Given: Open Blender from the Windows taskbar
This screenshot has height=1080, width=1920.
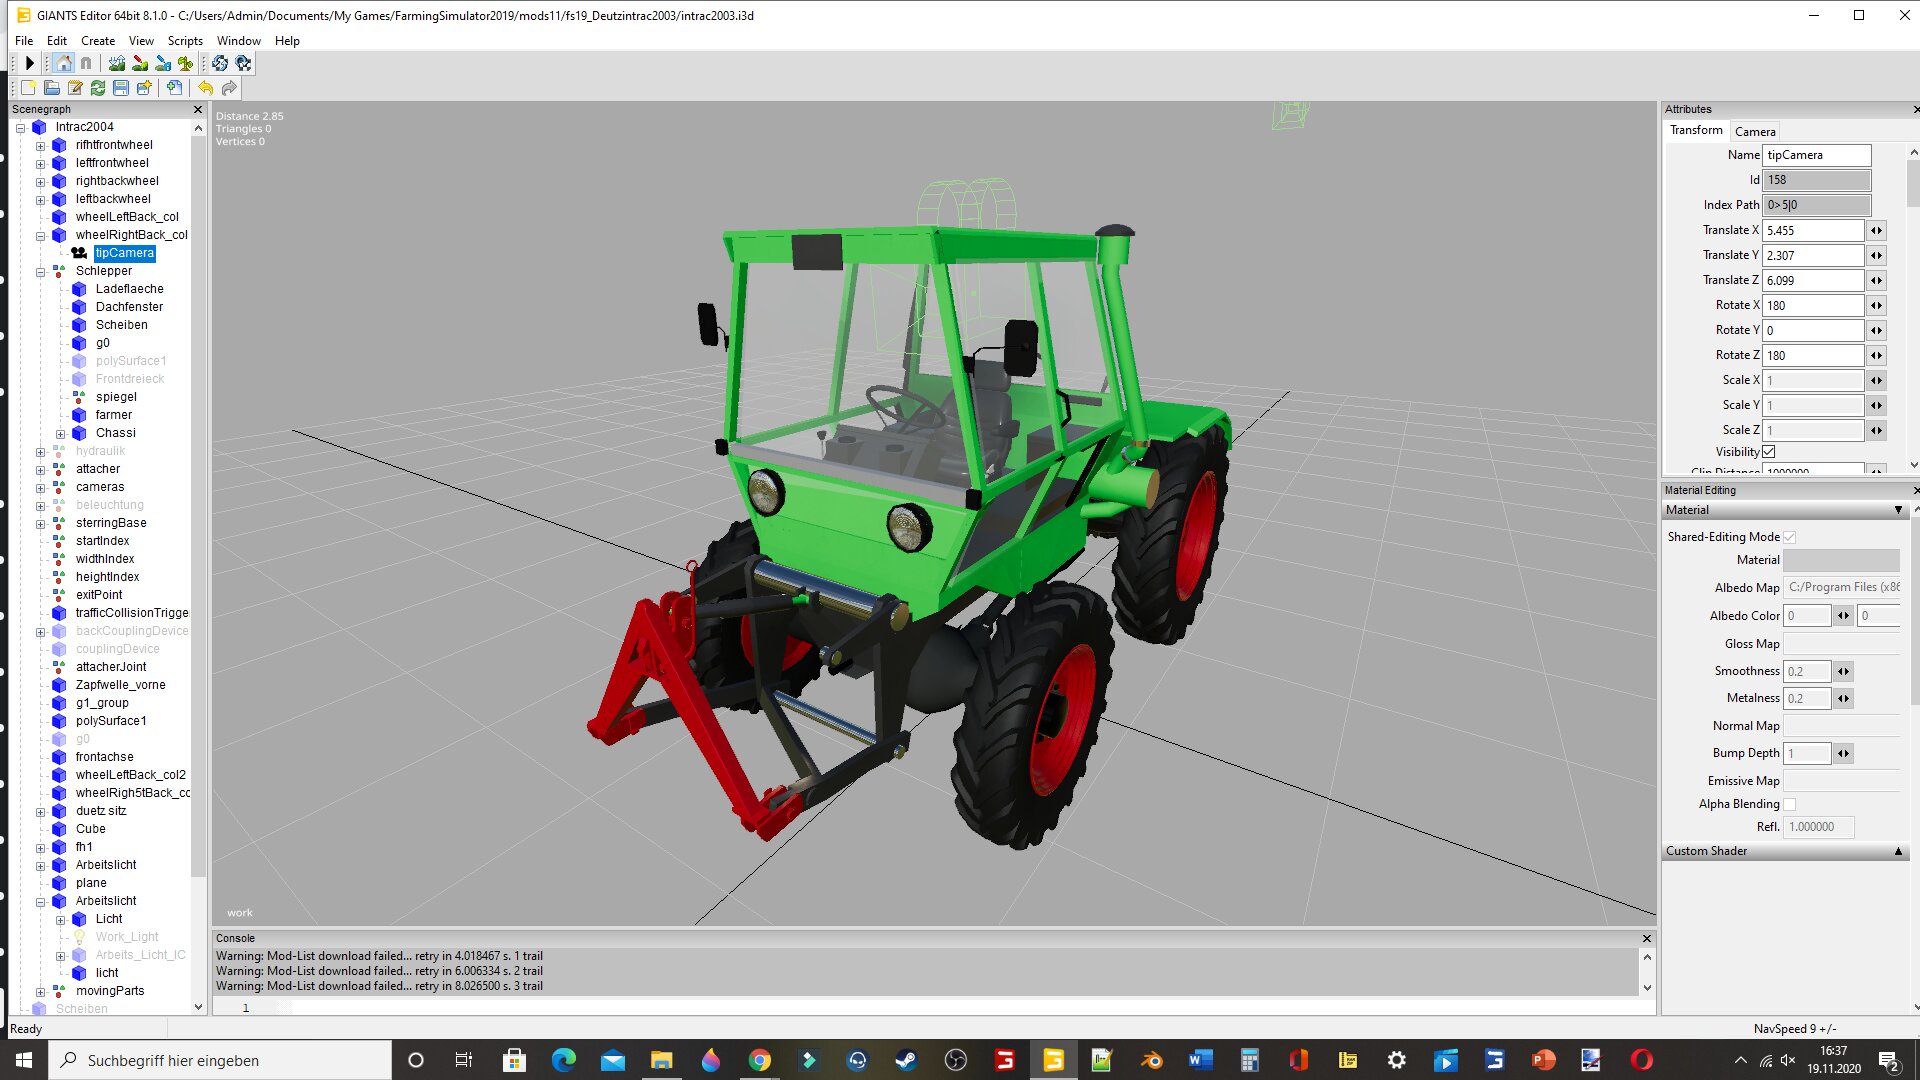Looking at the screenshot, I should (1152, 1060).
